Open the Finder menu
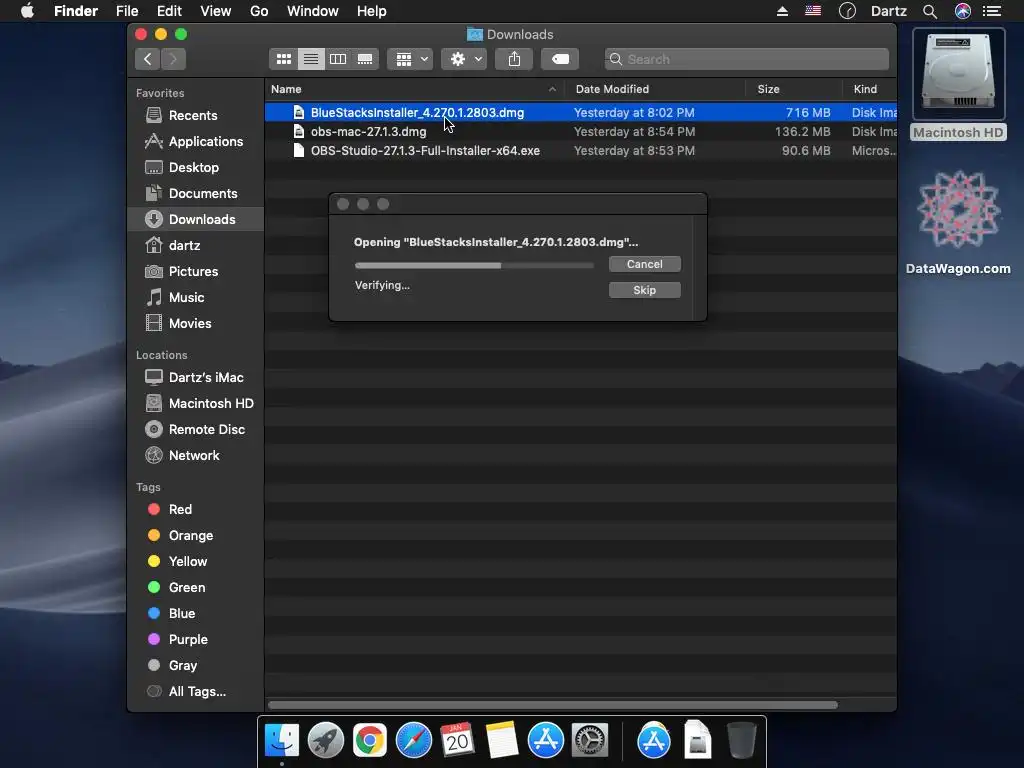This screenshot has height=768, width=1024. pos(76,11)
